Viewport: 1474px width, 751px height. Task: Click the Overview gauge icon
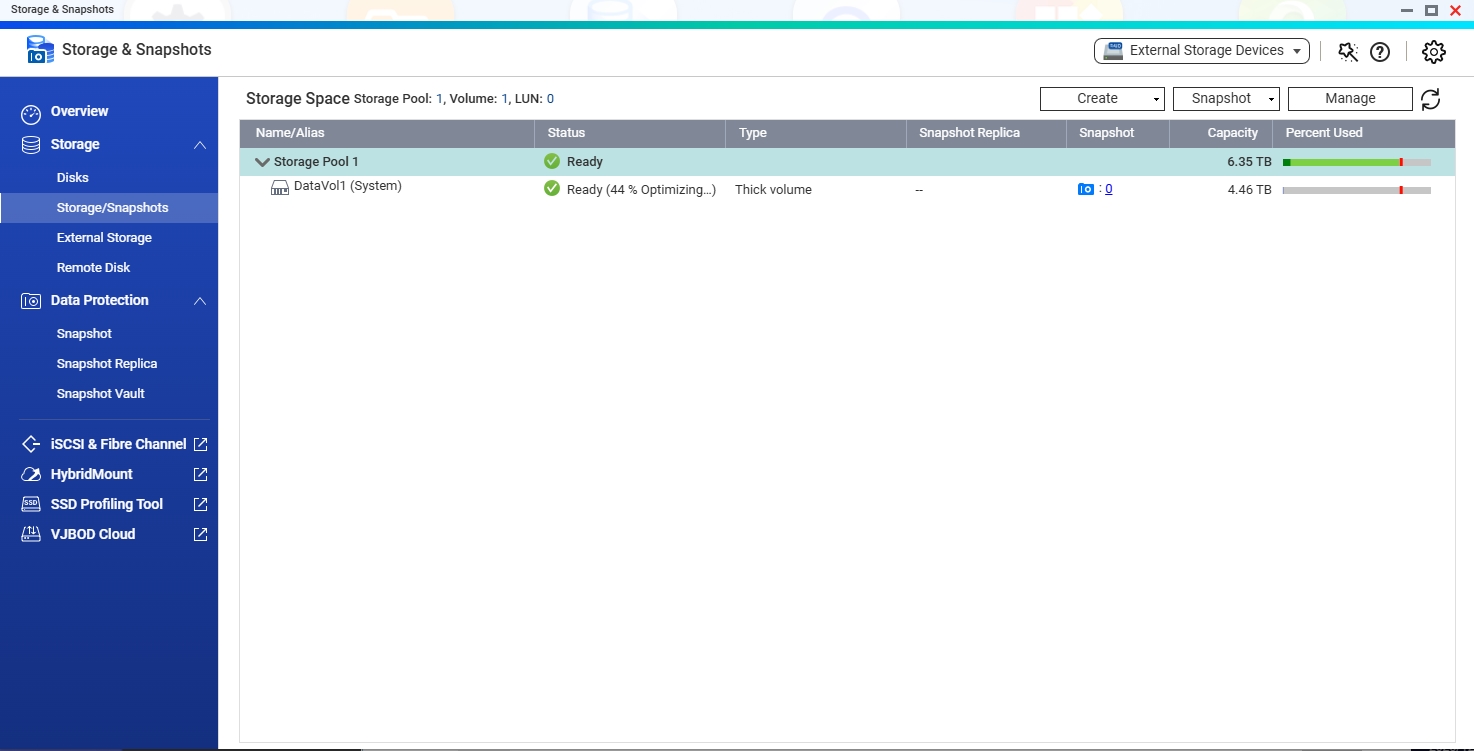[31, 112]
